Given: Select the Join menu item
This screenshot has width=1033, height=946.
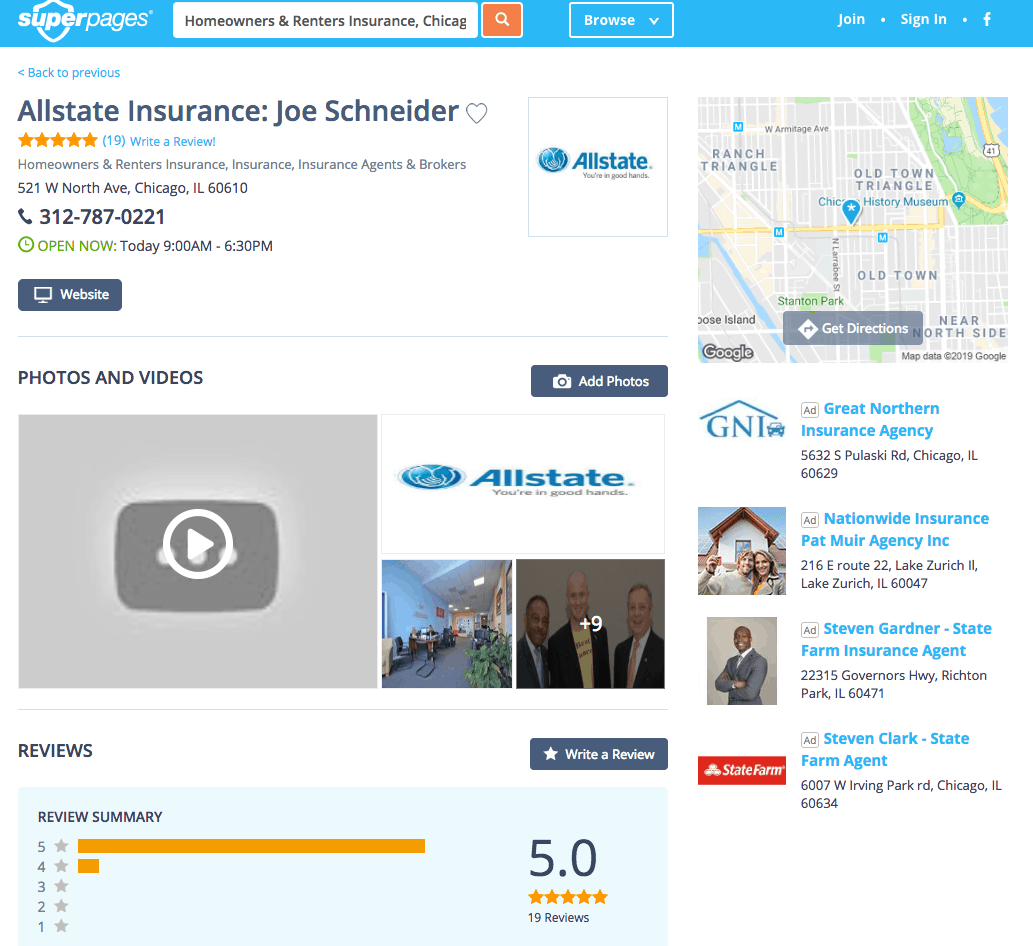Looking at the screenshot, I should (x=851, y=19).
